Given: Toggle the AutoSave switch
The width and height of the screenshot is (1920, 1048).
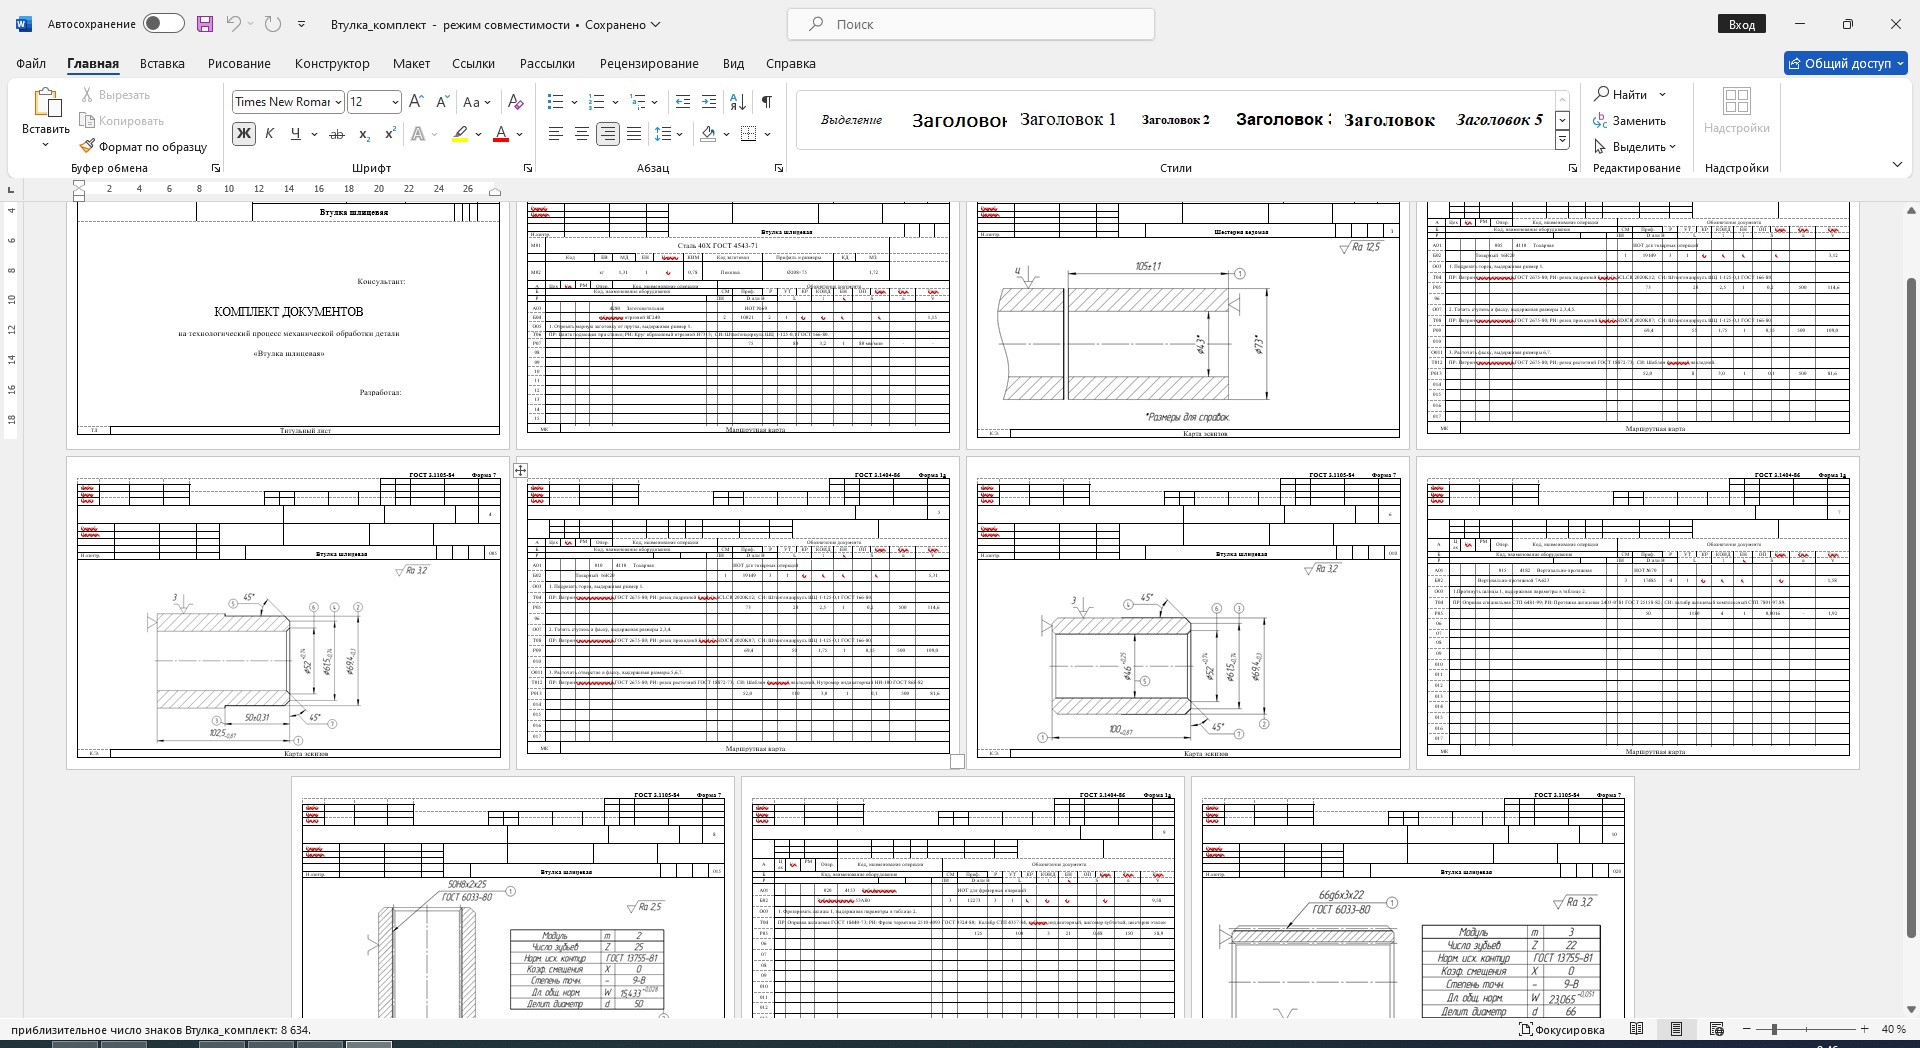Looking at the screenshot, I should tap(163, 24).
